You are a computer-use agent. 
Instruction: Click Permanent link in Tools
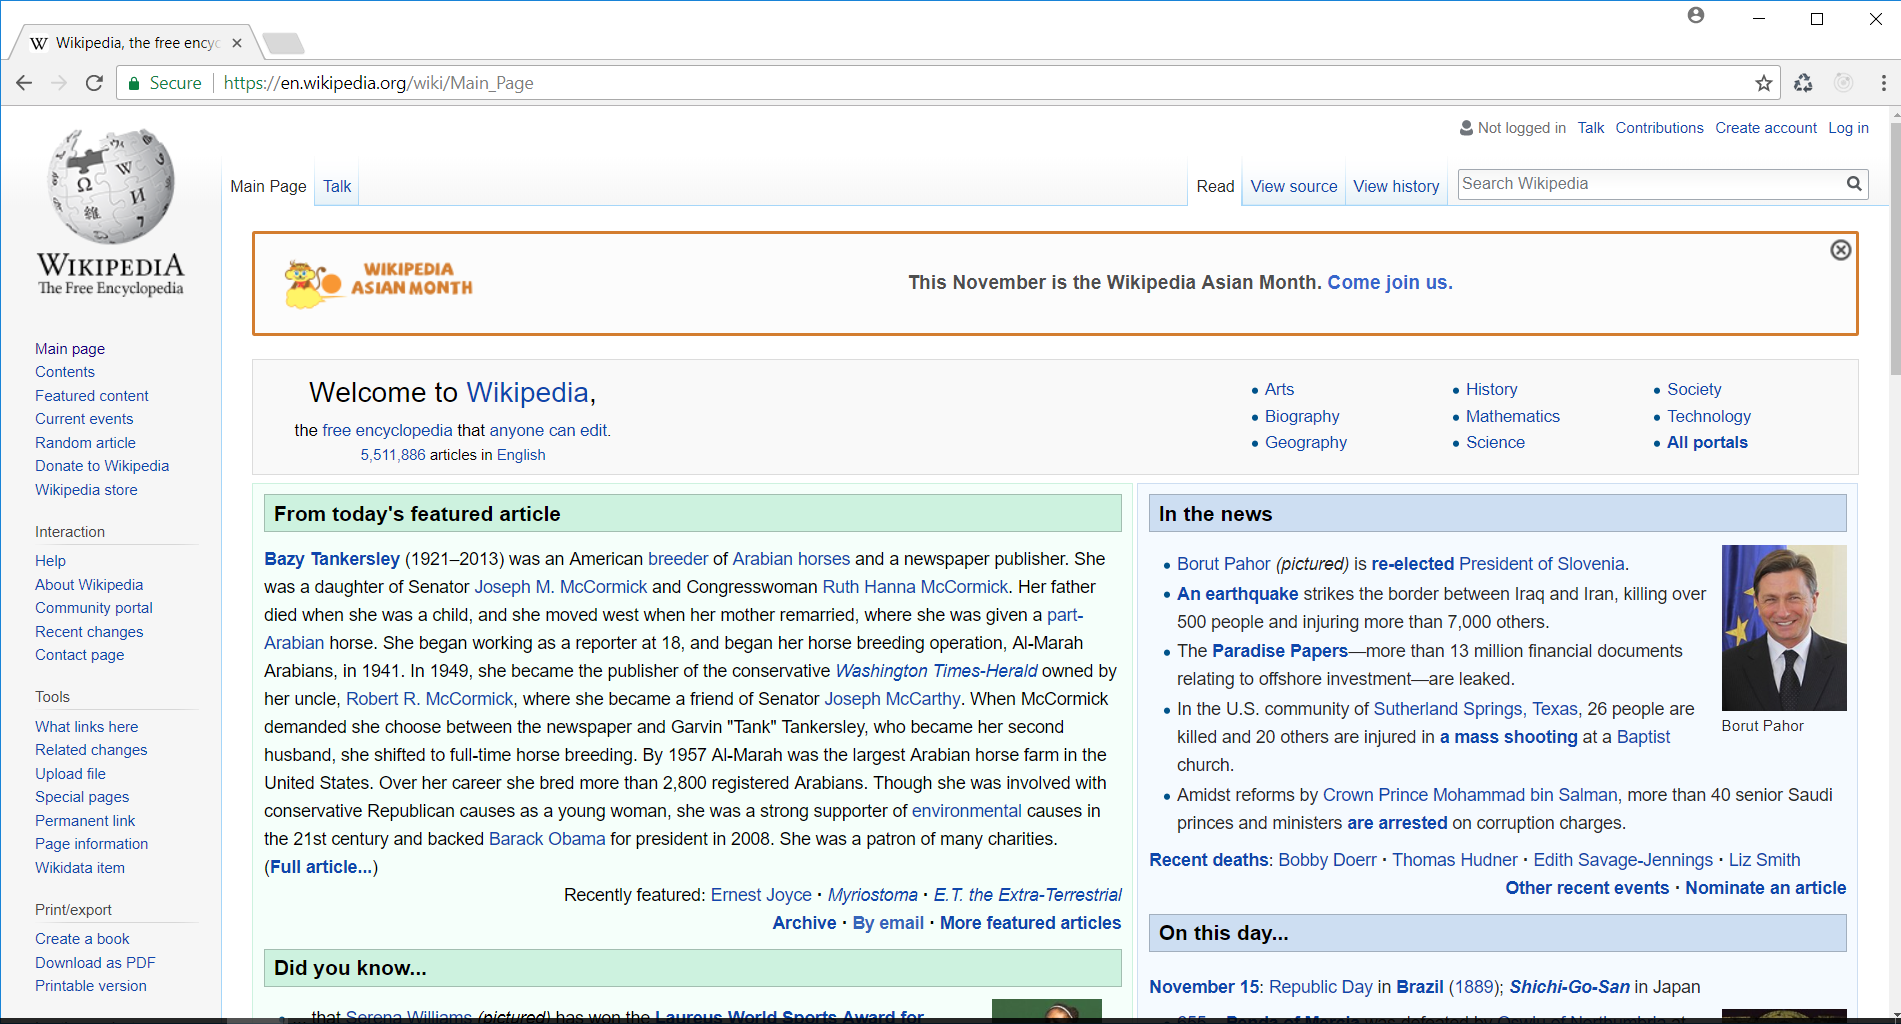(85, 821)
